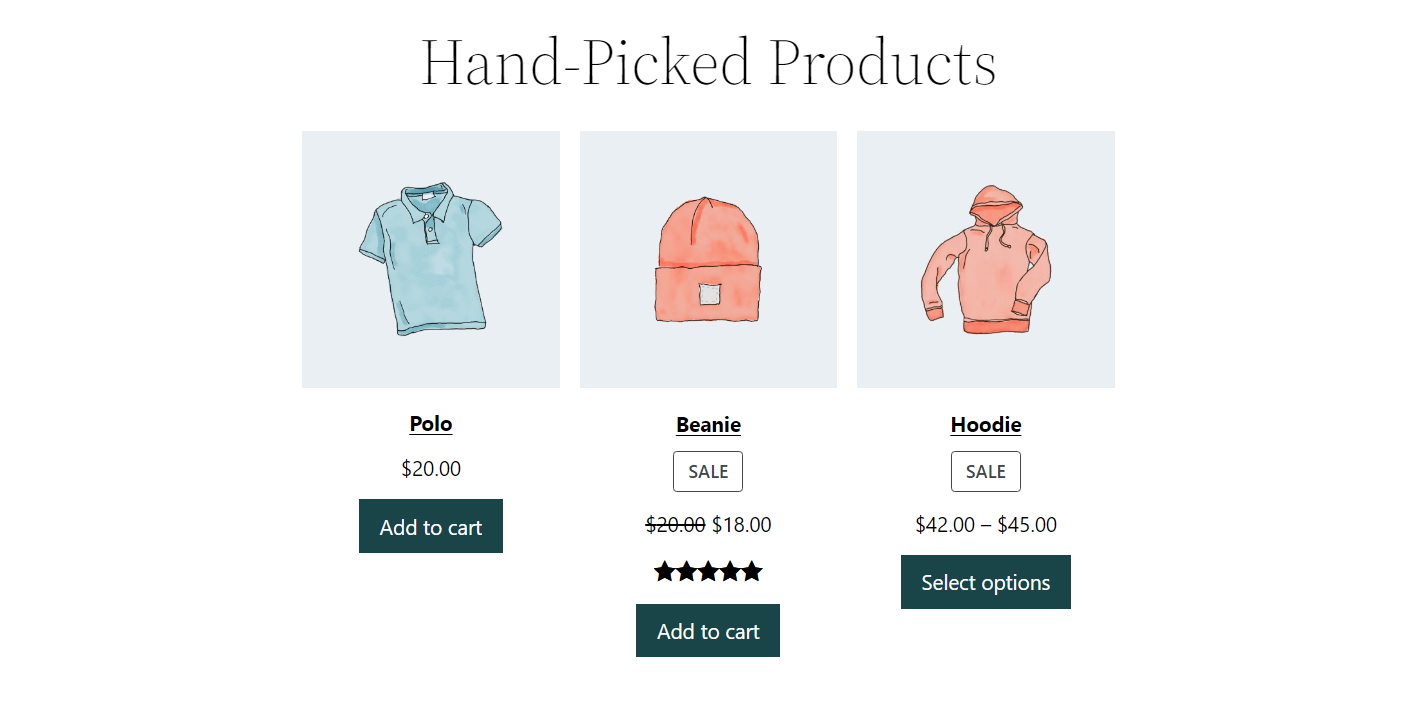Select options for the Hoodie
Screen dimensions: 1412x707
[985, 582]
